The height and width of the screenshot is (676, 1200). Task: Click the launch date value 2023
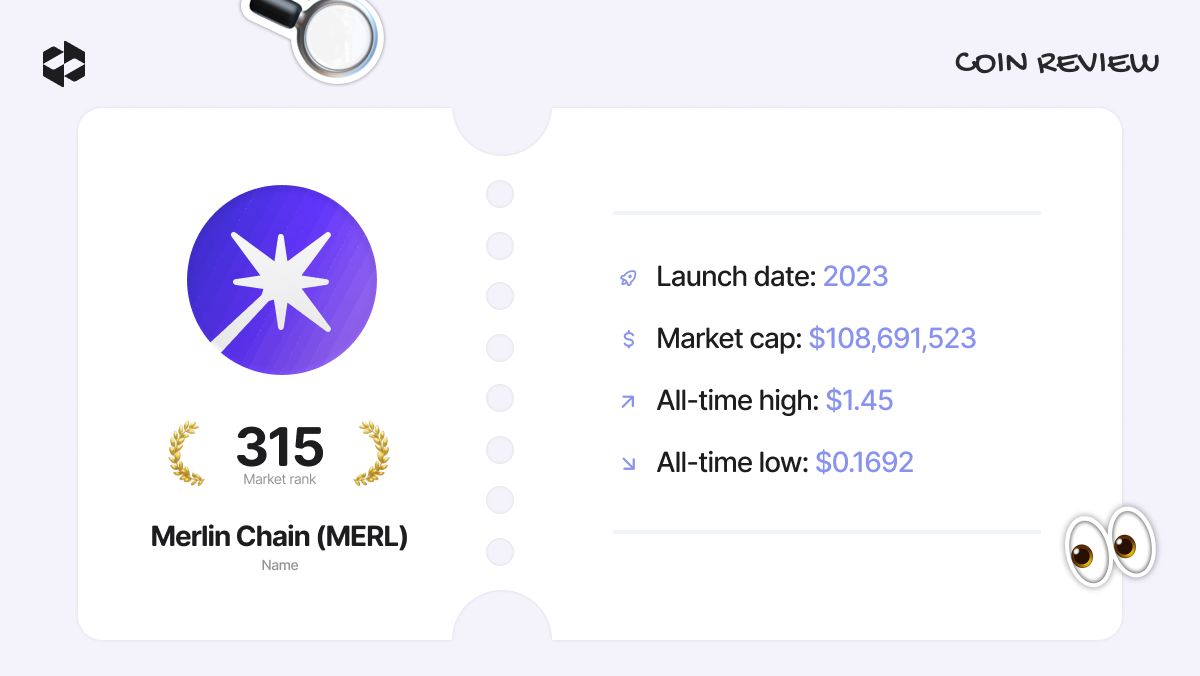(855, 277)
